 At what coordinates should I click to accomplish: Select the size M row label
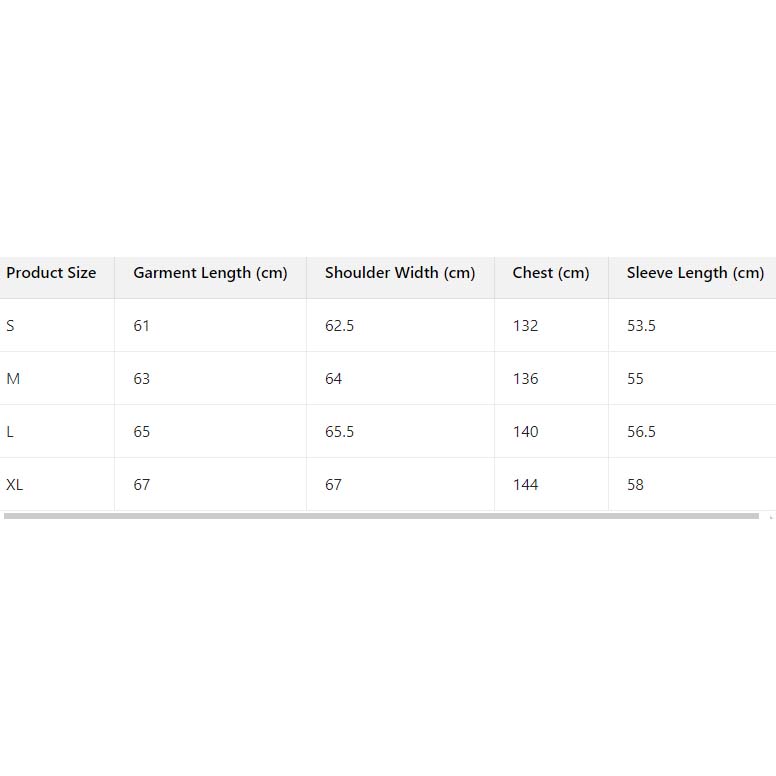click(x=13, y=379)
